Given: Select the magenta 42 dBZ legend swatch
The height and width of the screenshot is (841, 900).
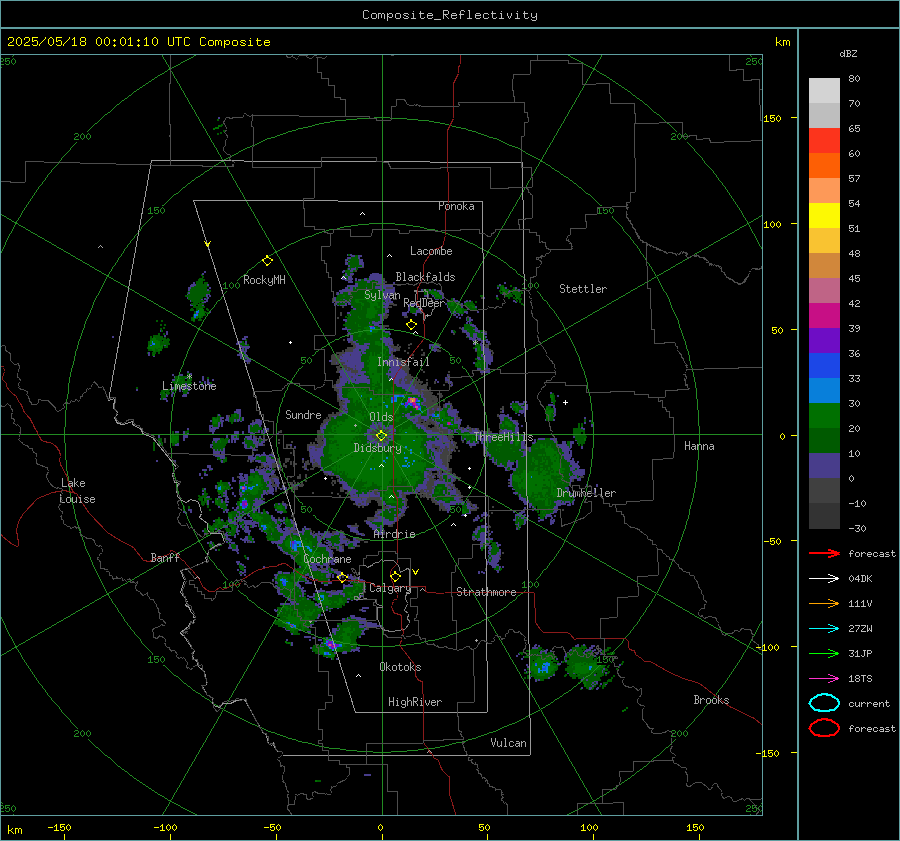Looking at the screenshot, I should pyautogui.click(x=824, y=316).
